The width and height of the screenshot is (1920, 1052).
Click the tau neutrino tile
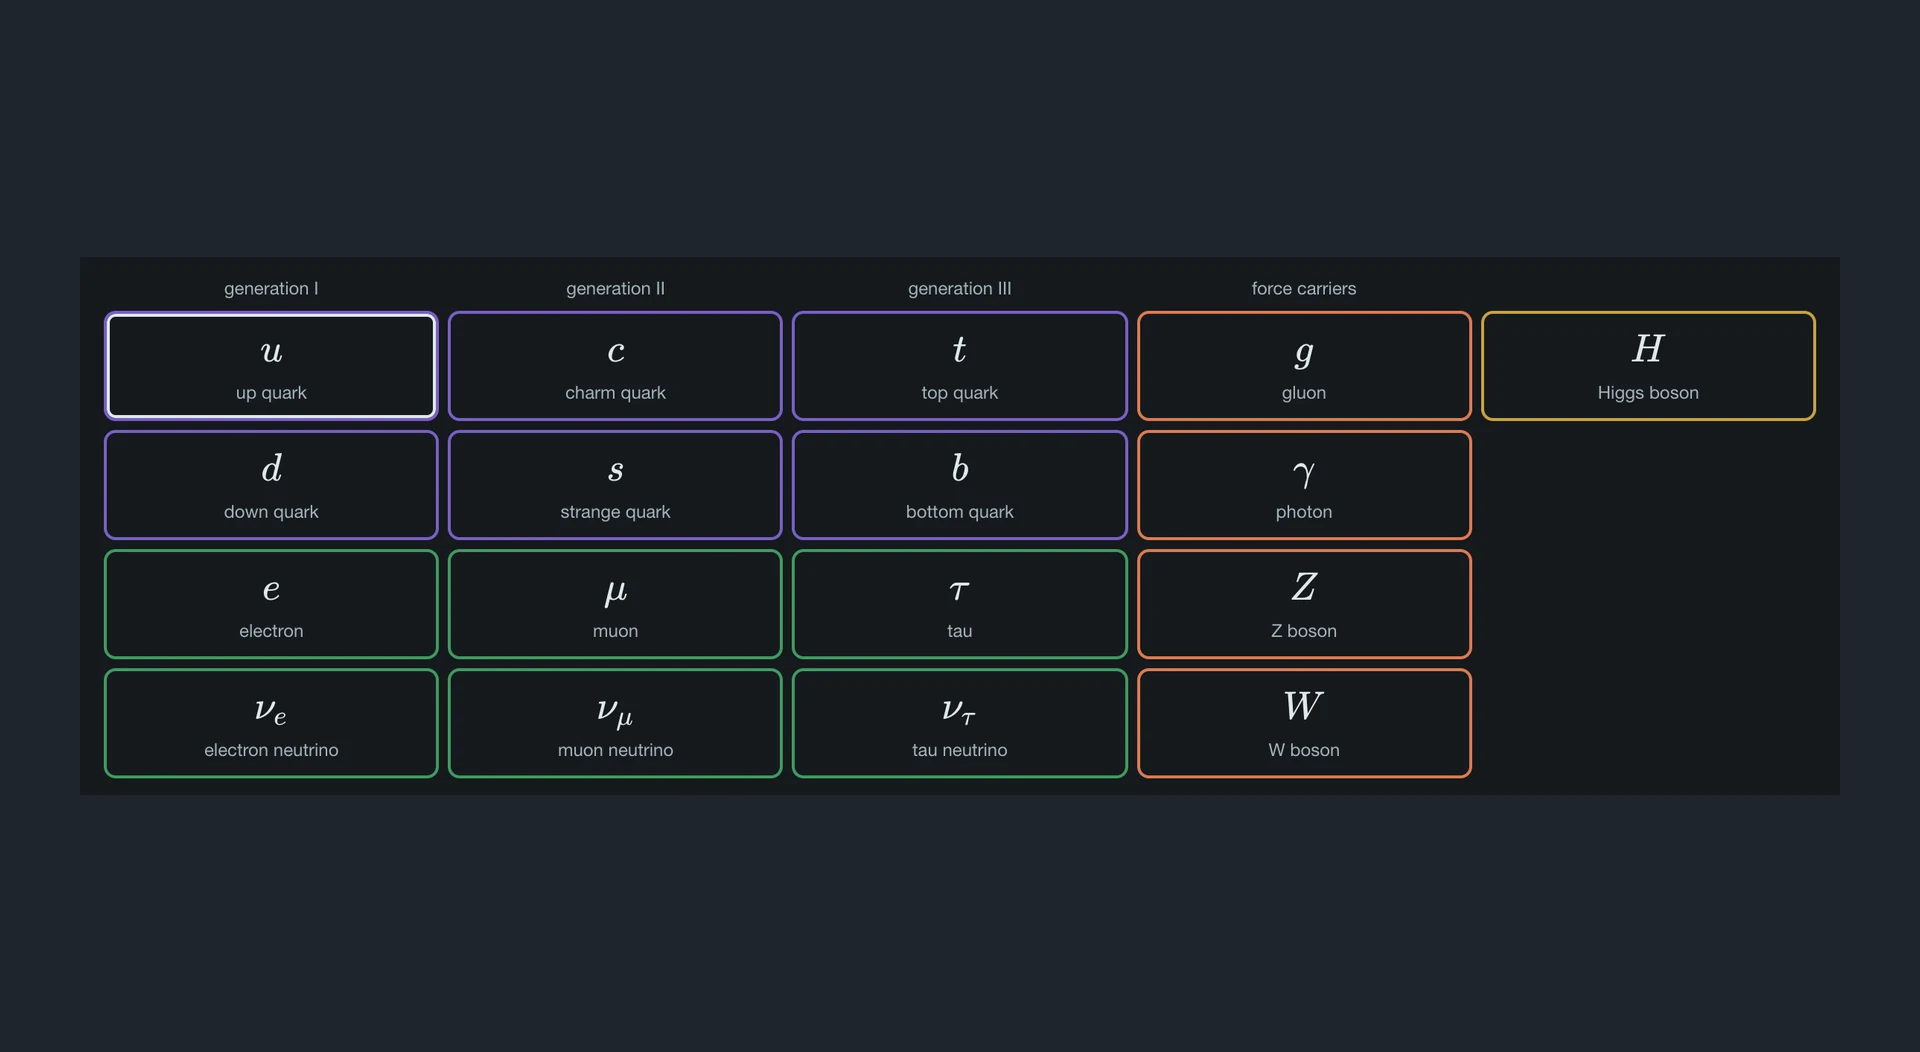click(x=960, y=723)
